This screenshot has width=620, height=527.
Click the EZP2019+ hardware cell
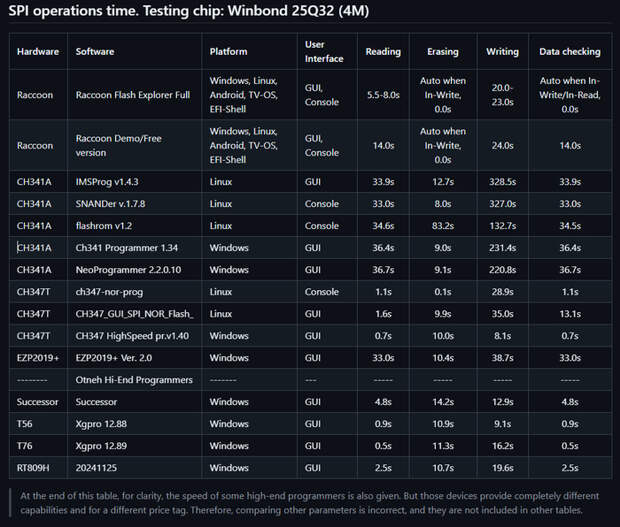(38, 358)
